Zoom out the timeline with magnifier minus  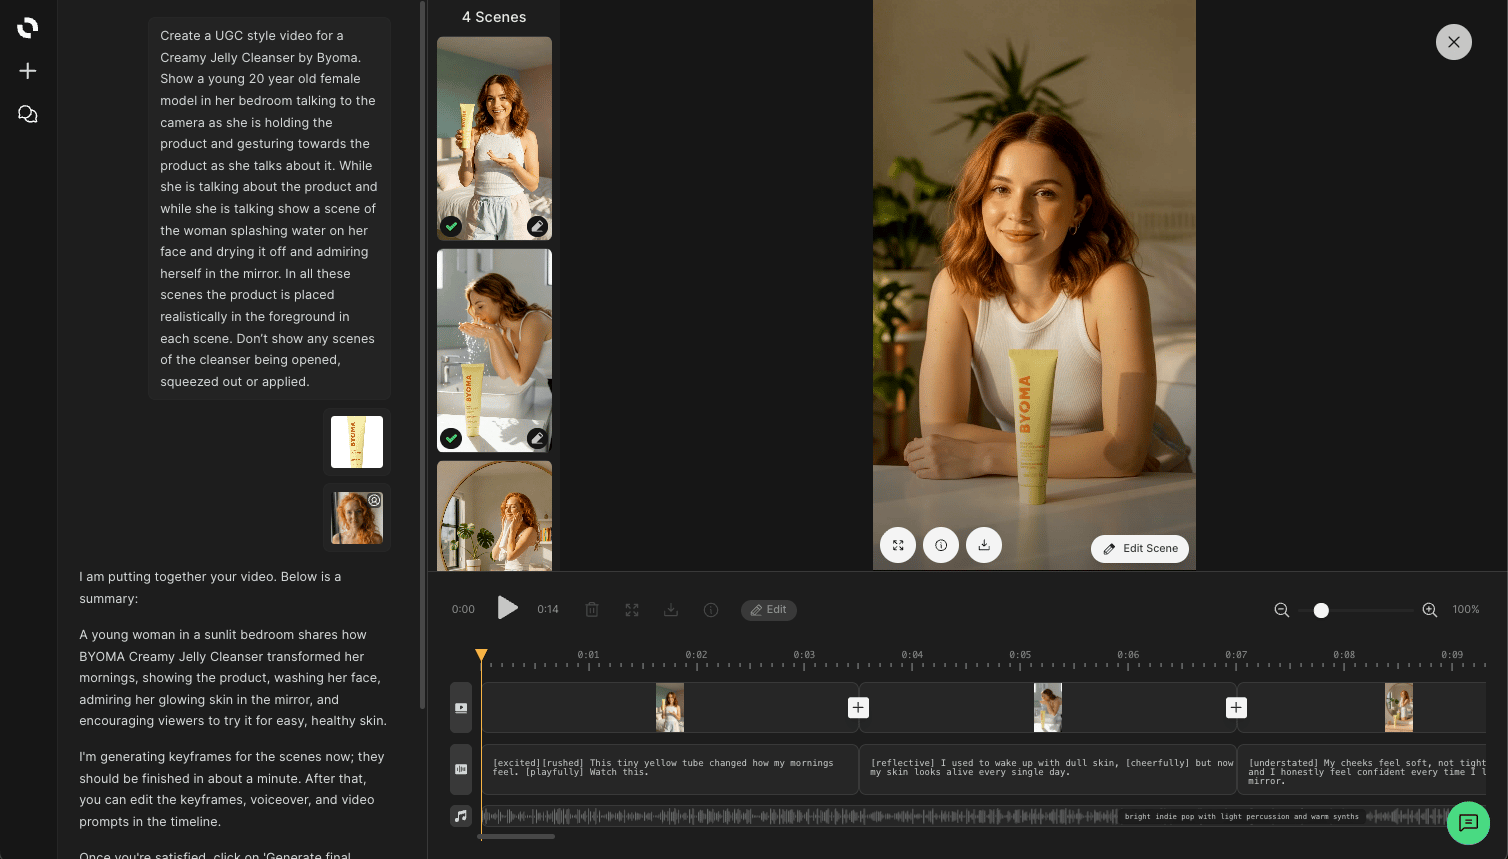[1281, 610]
